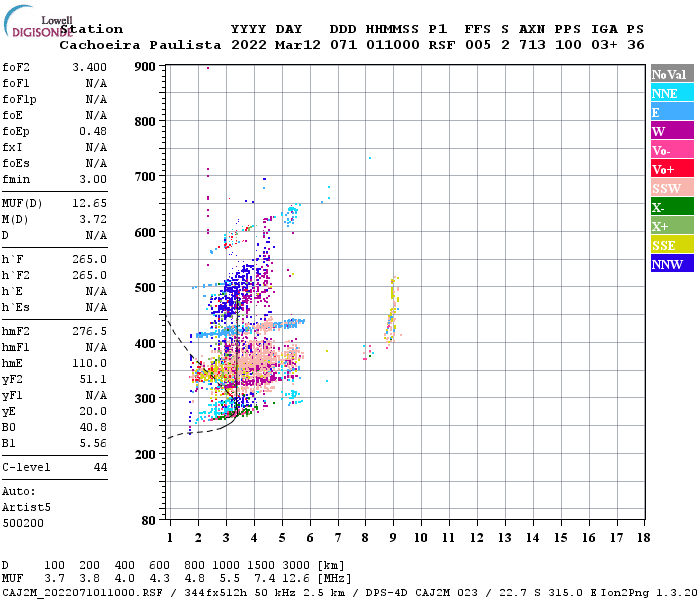Click the yE value 20.0

click(x=93, y=412)
